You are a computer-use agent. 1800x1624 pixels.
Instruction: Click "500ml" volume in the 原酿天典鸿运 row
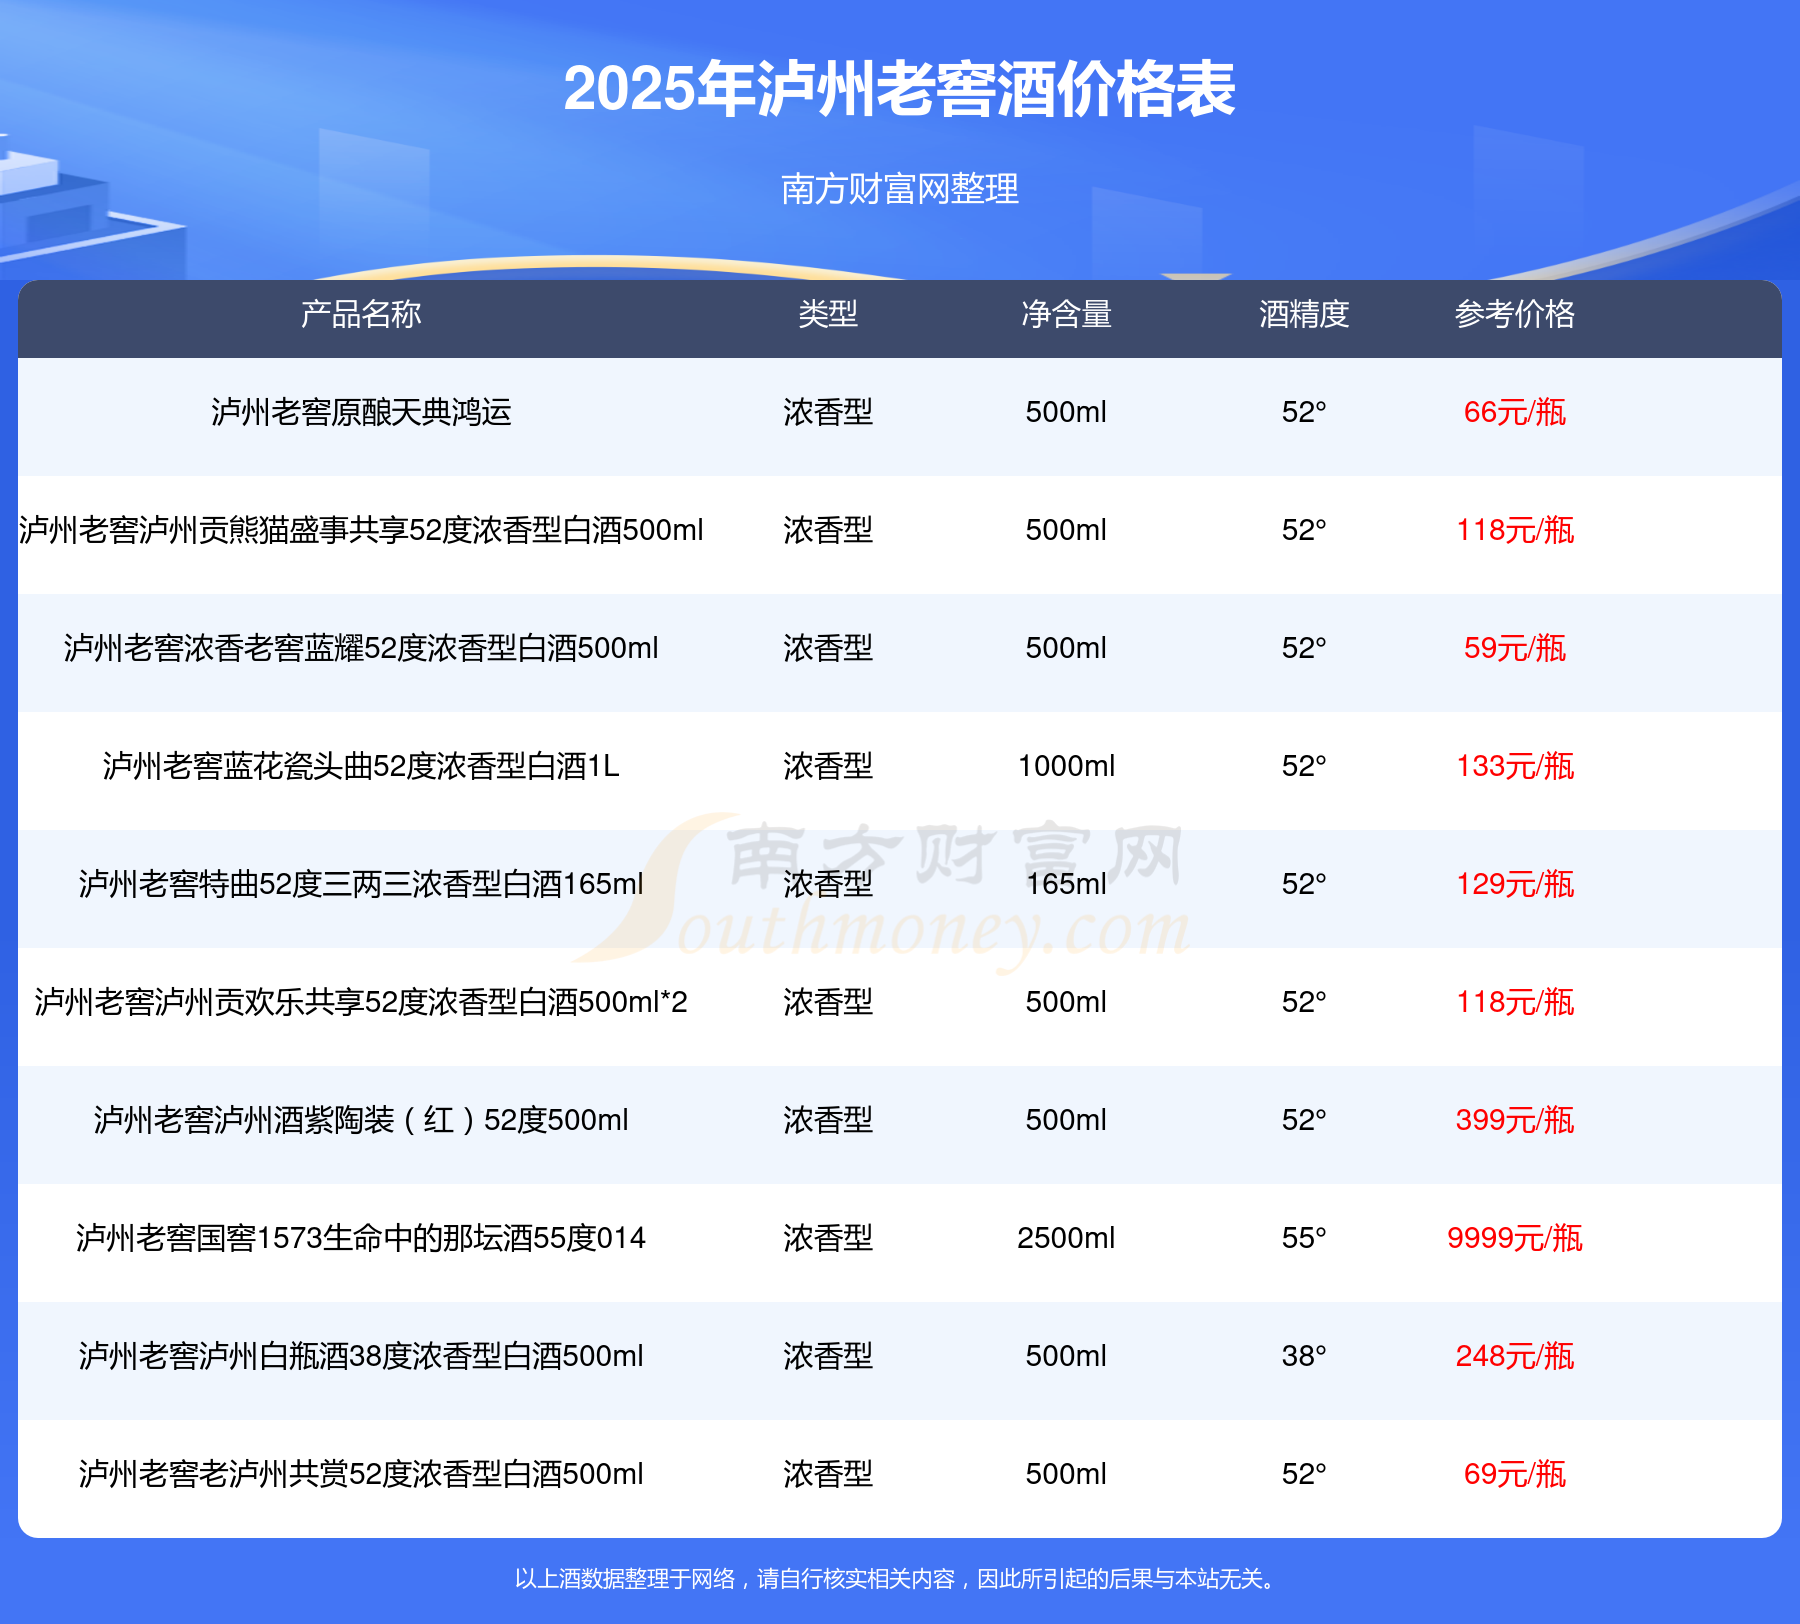(1066, 412)
